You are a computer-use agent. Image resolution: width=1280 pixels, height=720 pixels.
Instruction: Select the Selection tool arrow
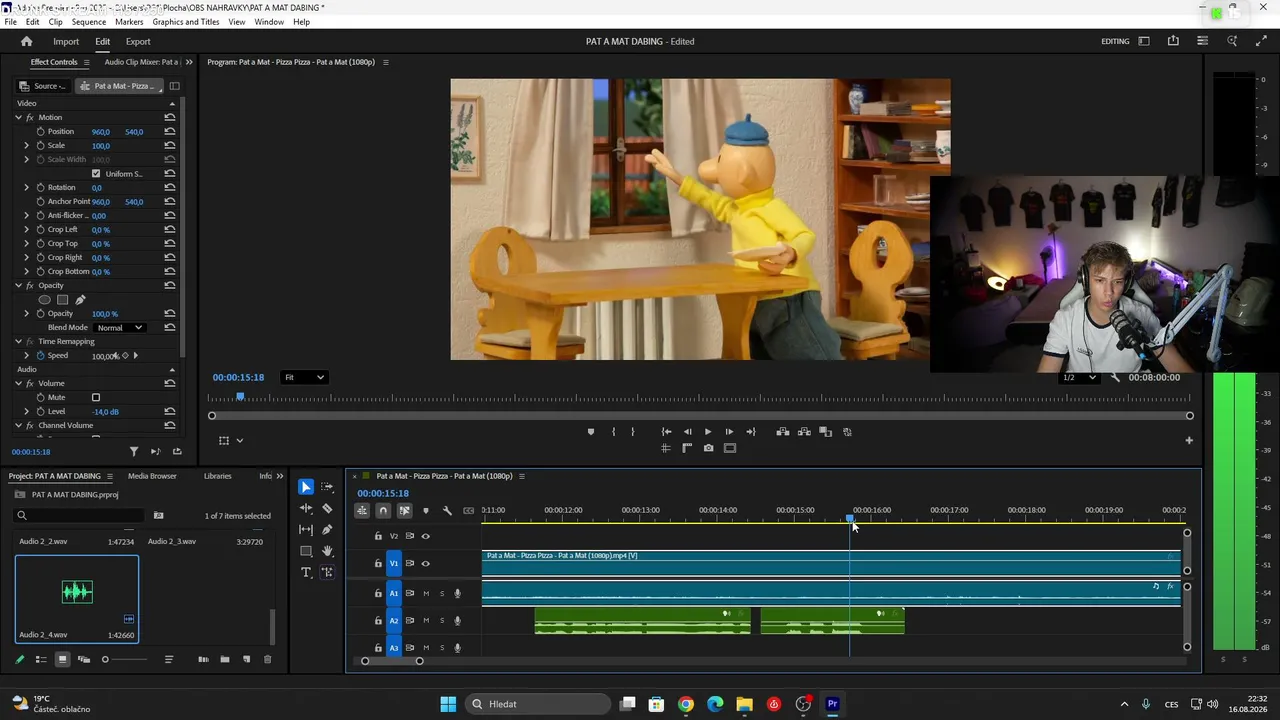click(306, 487)
